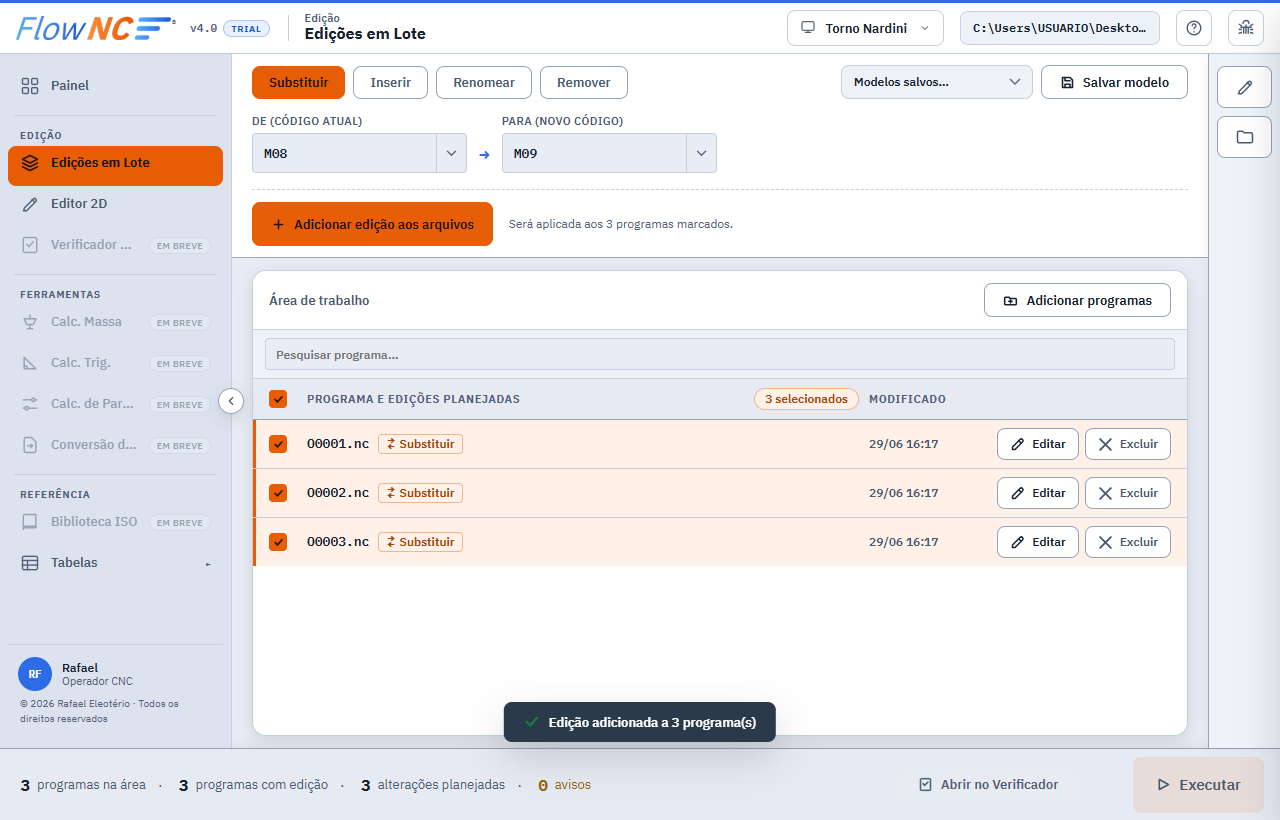Click the Substituir tag on 00001.nc
Screen dimensions: 1280x820
[420, 444]
